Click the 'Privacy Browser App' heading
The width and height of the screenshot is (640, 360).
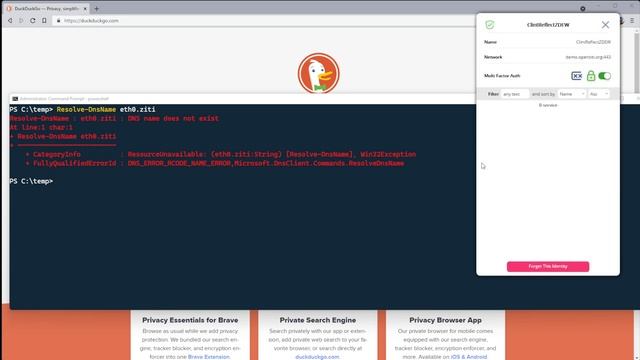coord(445,320)
